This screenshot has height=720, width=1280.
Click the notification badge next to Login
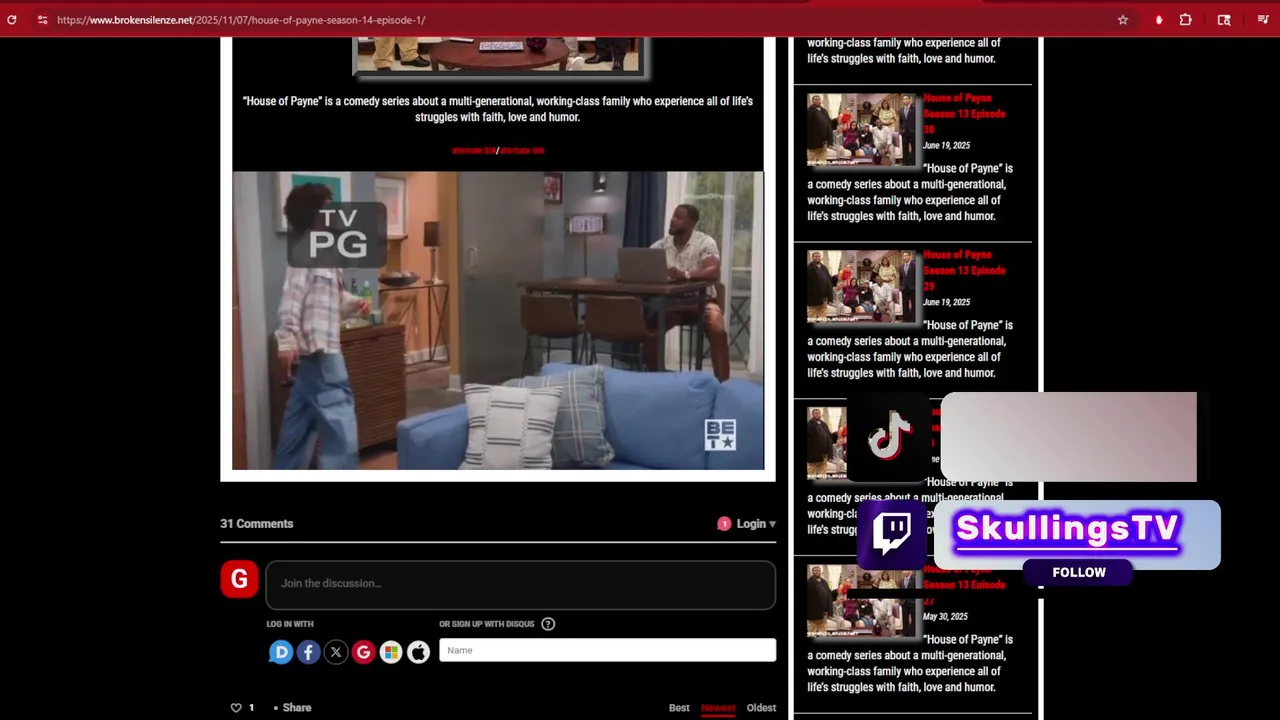(x=724, y=524)
